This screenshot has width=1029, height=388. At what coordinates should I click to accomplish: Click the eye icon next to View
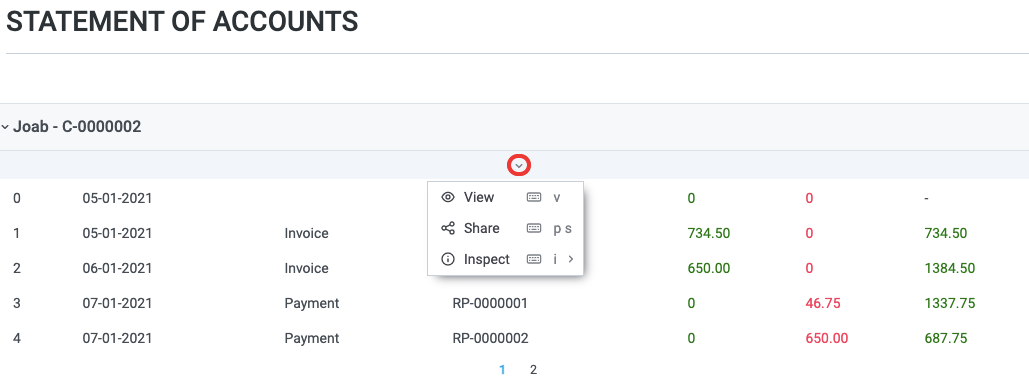click(448, 197)
